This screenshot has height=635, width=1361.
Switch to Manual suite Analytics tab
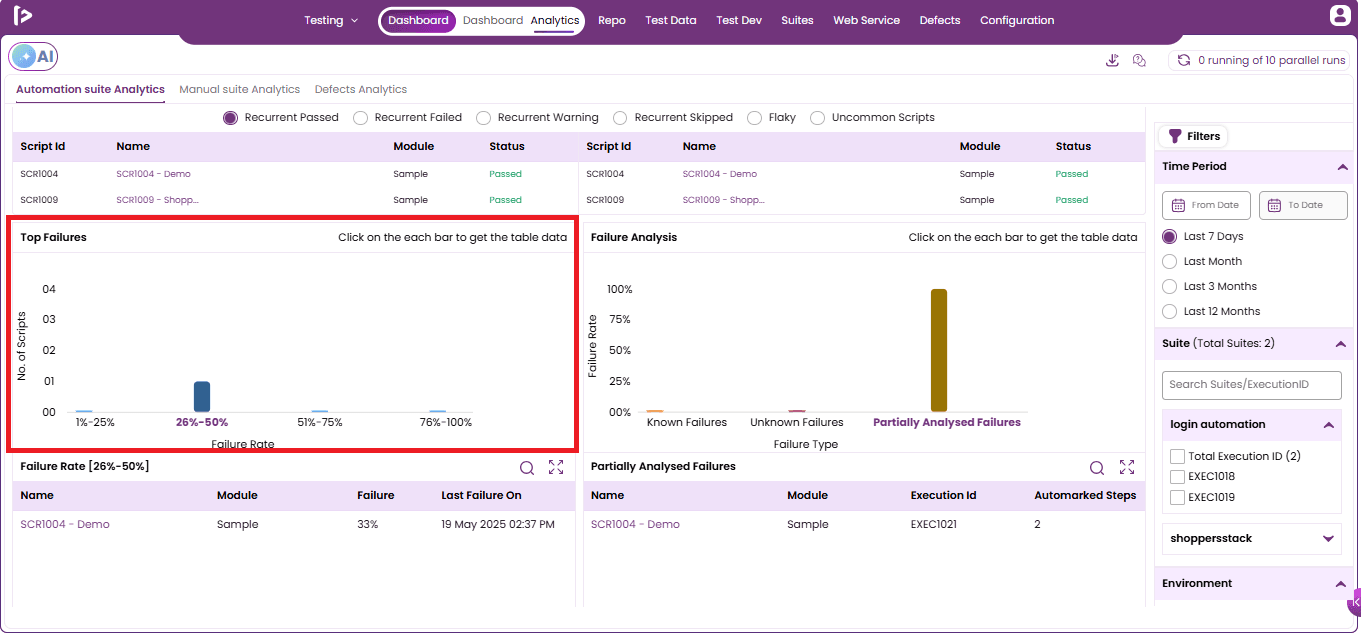click(240, 90)
